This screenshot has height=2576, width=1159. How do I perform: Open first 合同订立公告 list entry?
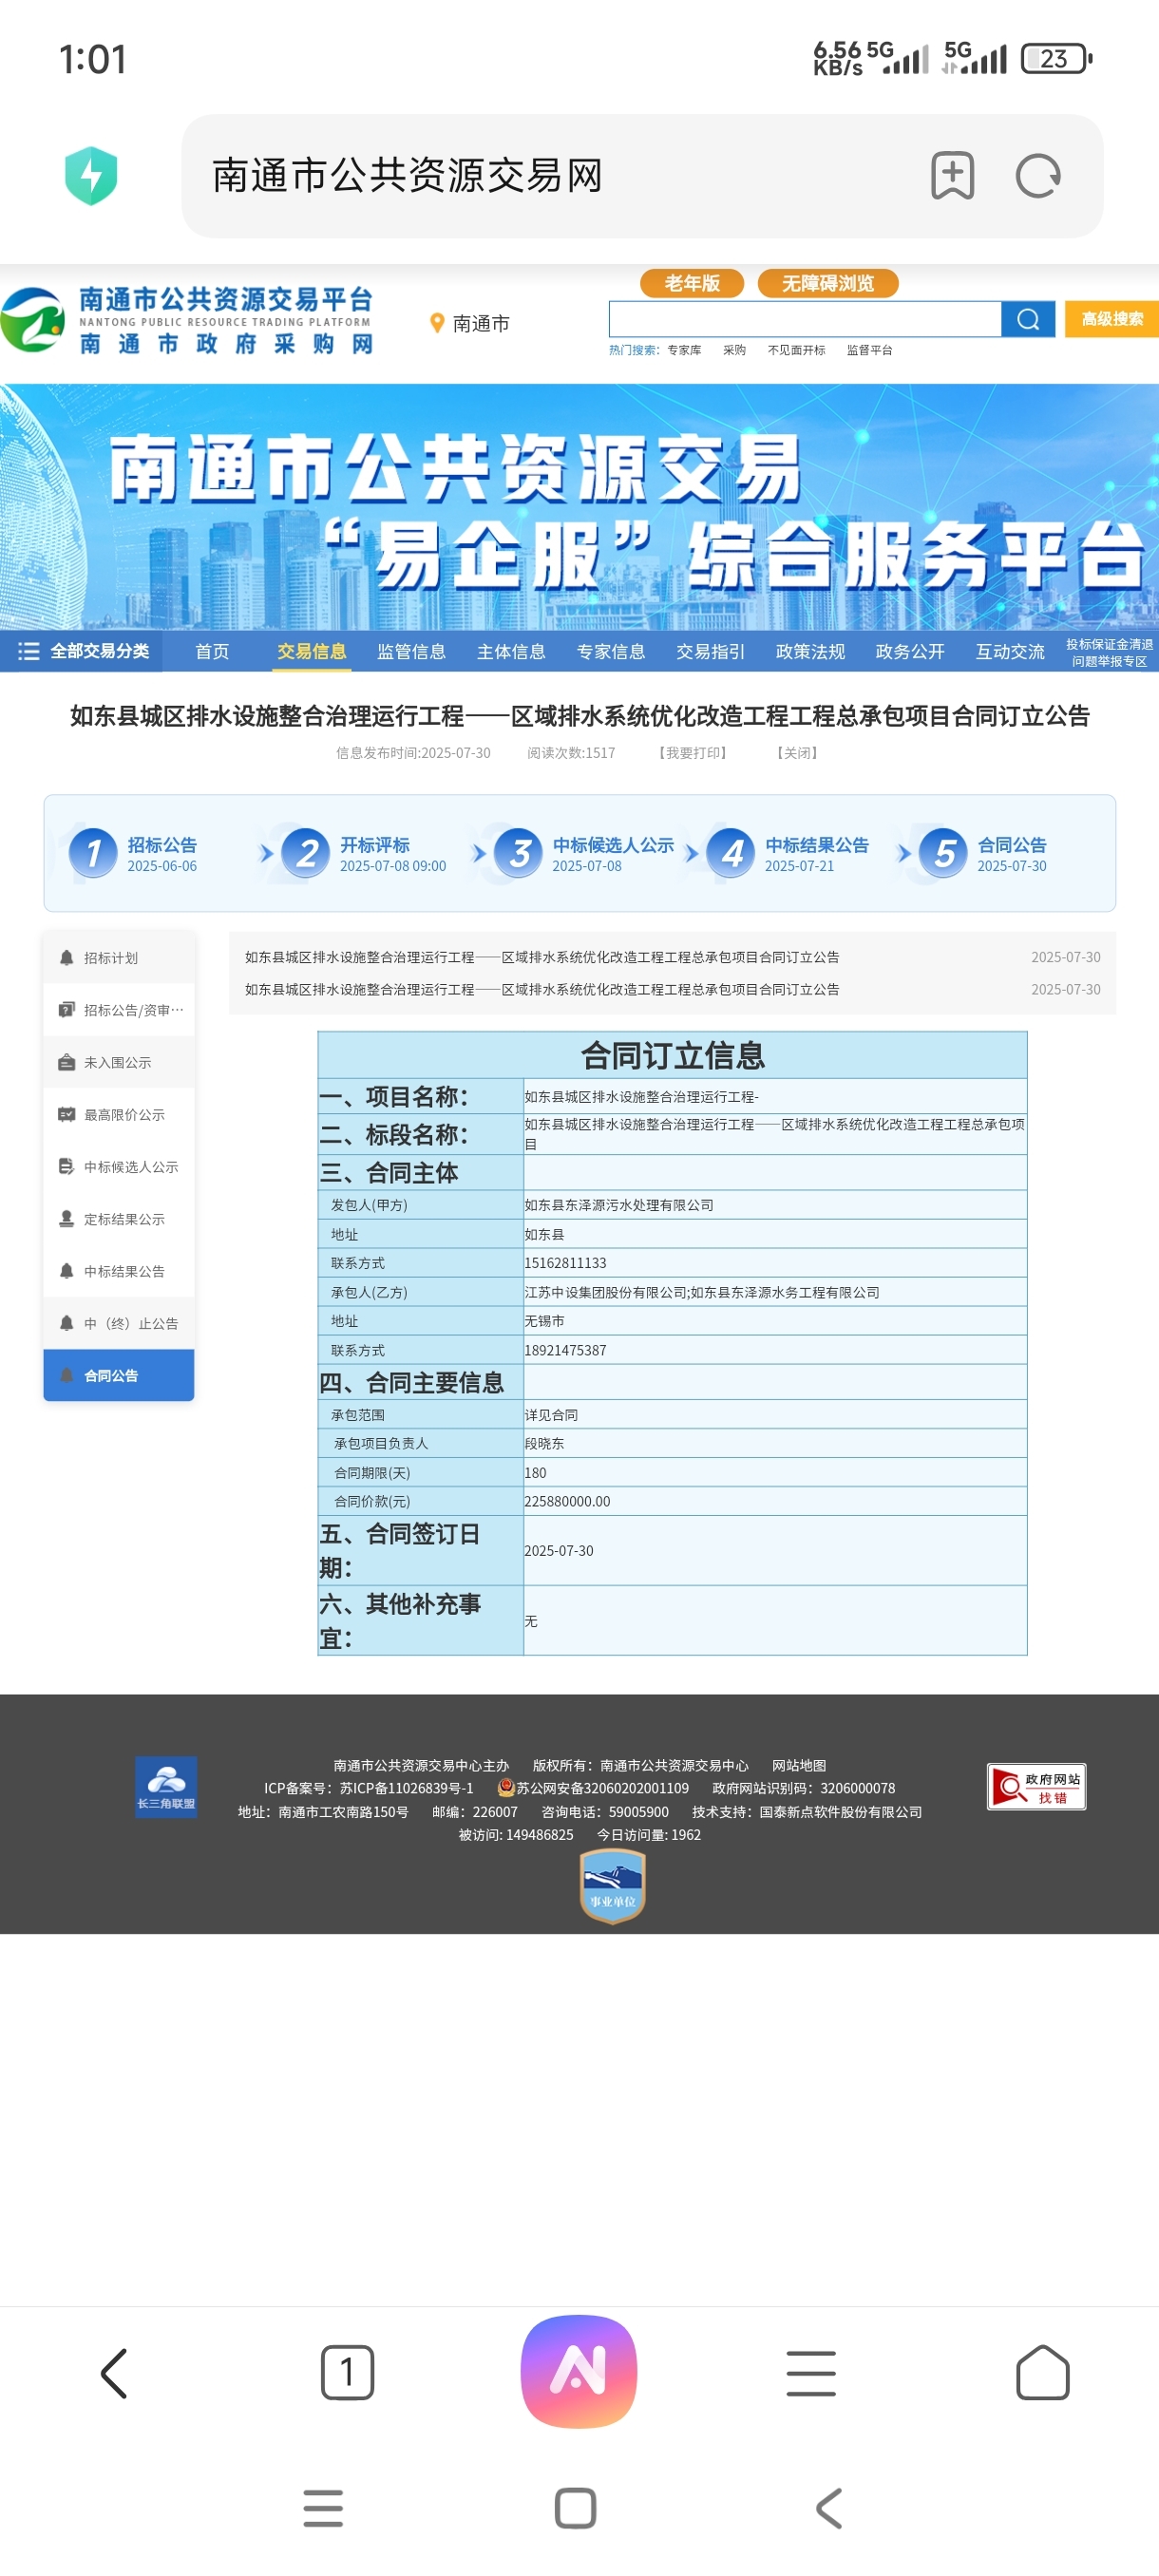tap(542, 957)
